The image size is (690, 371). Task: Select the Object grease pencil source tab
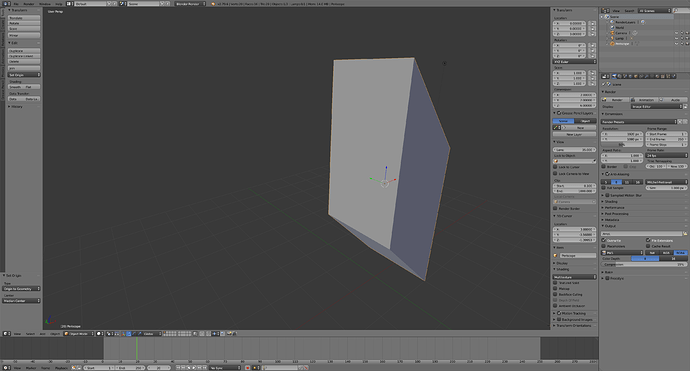pos(585,121)
